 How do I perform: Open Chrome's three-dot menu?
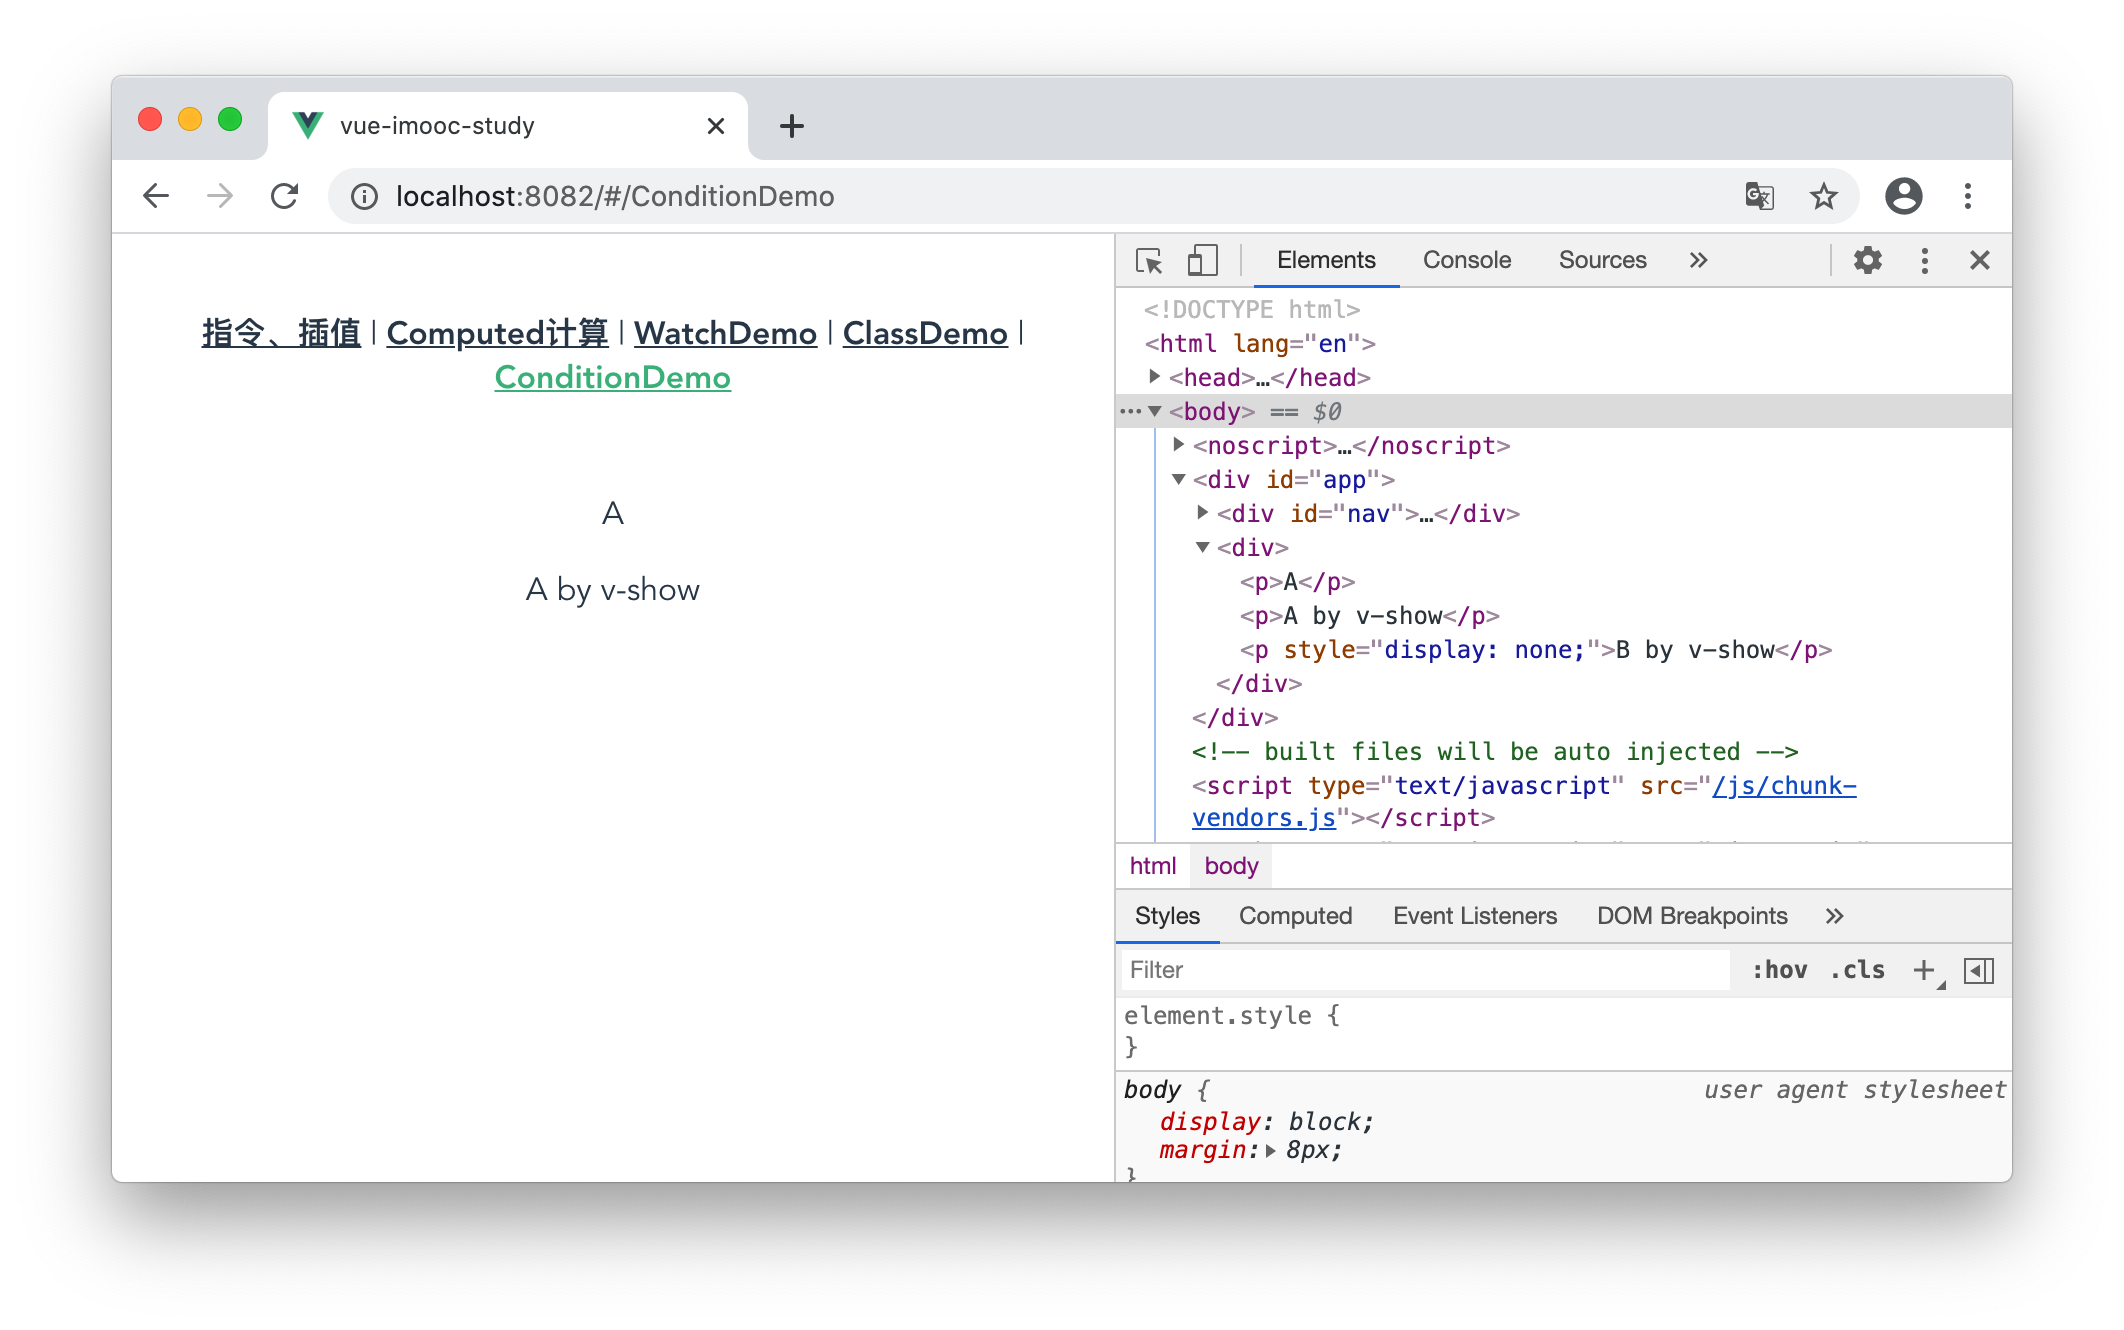click(1967, 196)
